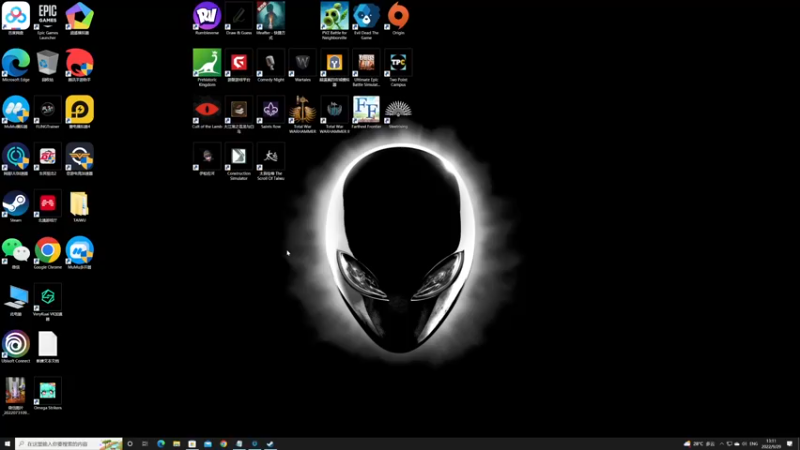Launch the Saints Row shortcut
800x450 pixels.
click(x=271, y=112)
